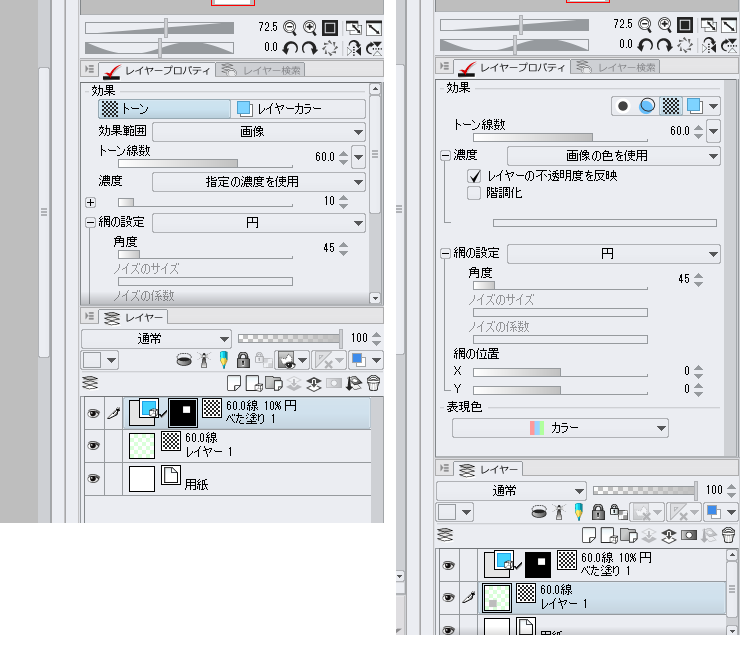Create new layer folder in left screenshot
754x647 pixels.
point(274,383)
